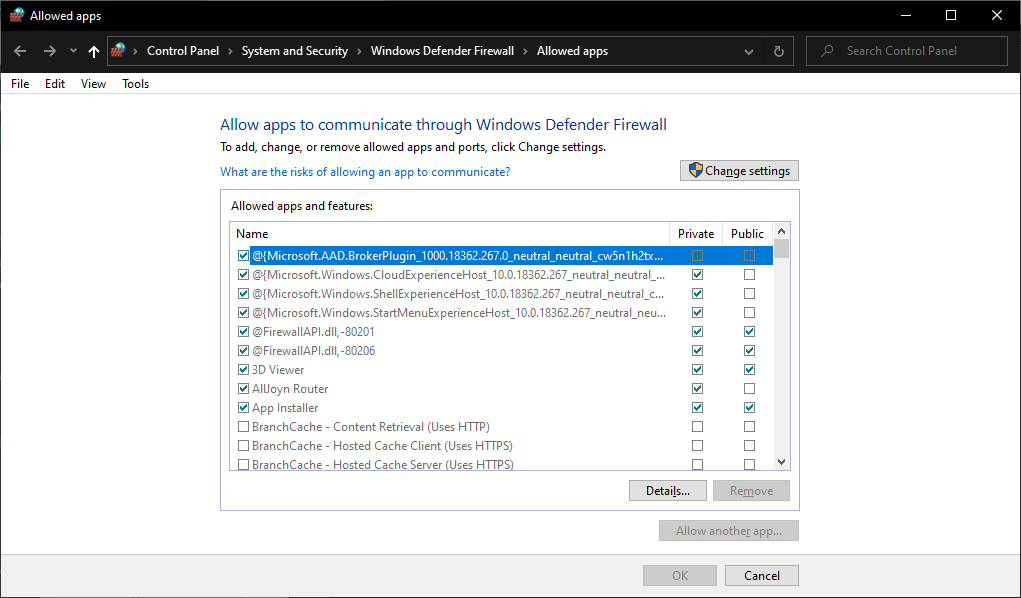Select BranchCache Hosted Cache Server row
Image resolution: width=1021 pixels, height=598 pixels.
(x=501, y=464)
